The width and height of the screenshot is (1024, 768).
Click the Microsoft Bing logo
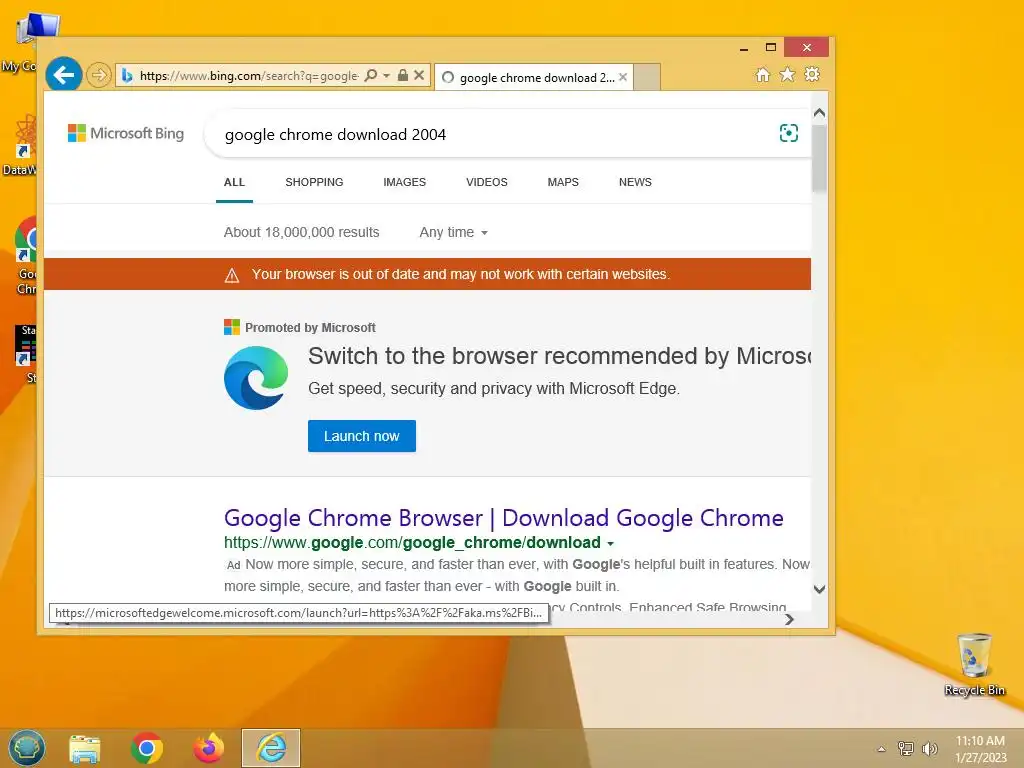(126, 133)
